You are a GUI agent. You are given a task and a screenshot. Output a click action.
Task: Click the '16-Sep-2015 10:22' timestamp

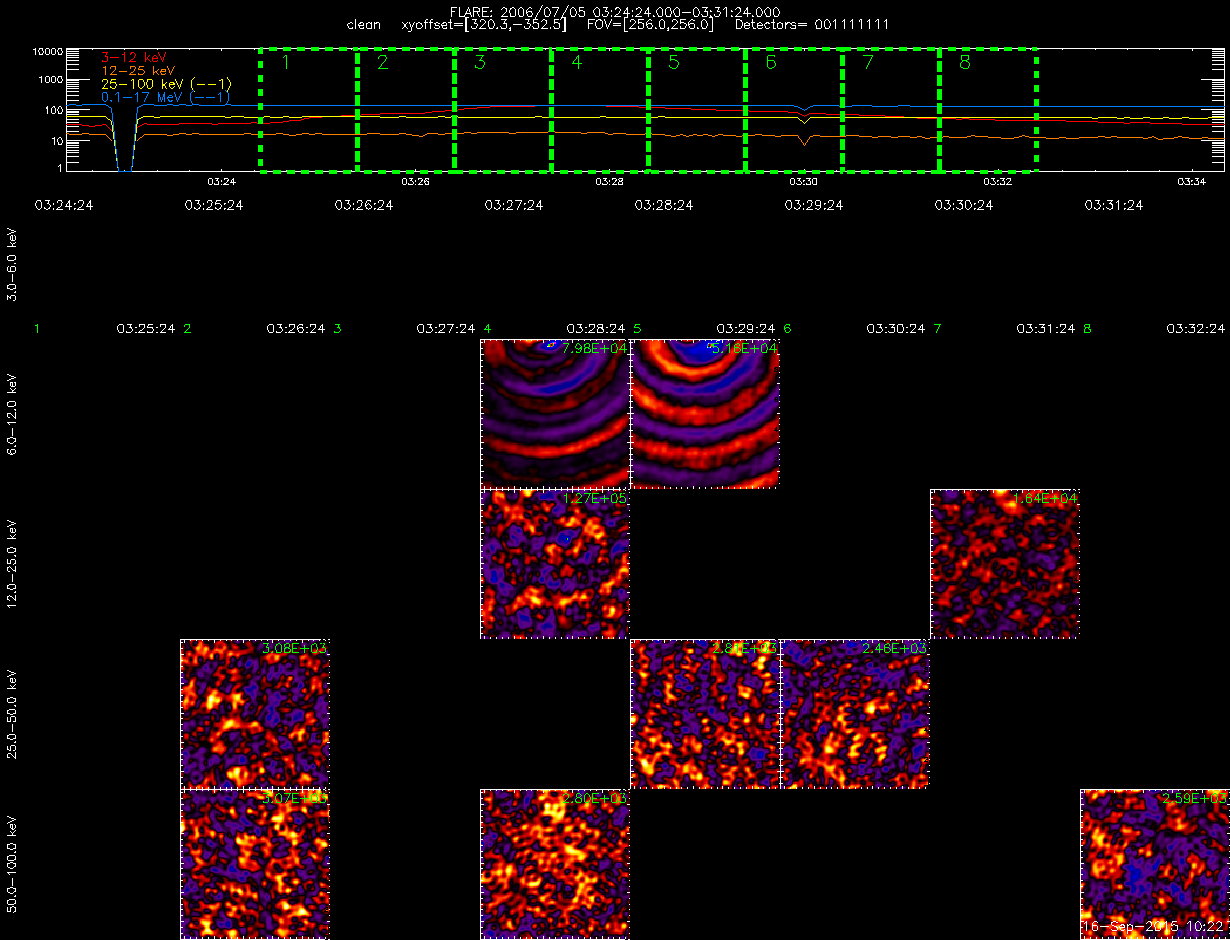click(x=1154, y=928)
